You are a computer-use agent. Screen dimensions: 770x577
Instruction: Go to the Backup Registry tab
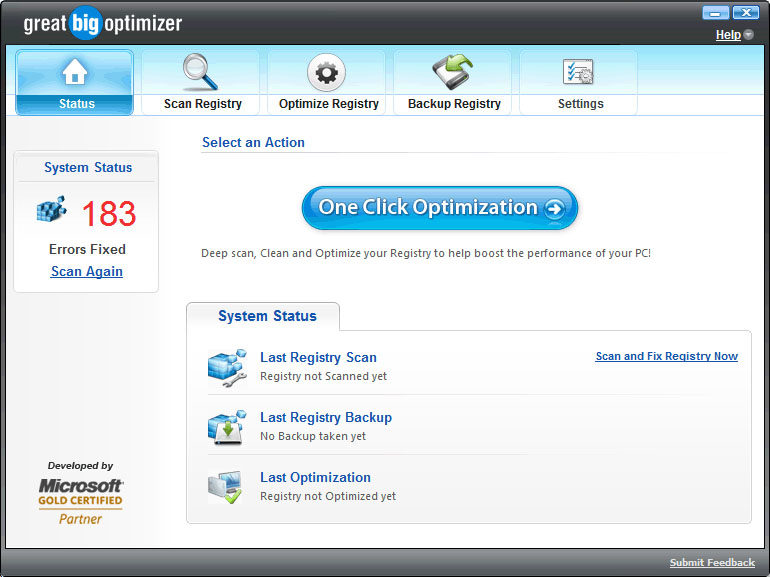click(x=452, y=82)
